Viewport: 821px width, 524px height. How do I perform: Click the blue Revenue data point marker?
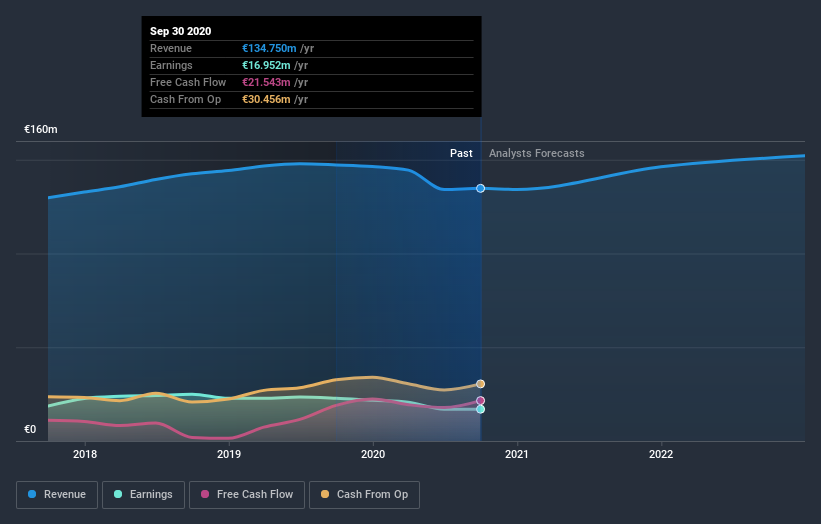pos(480,188)
